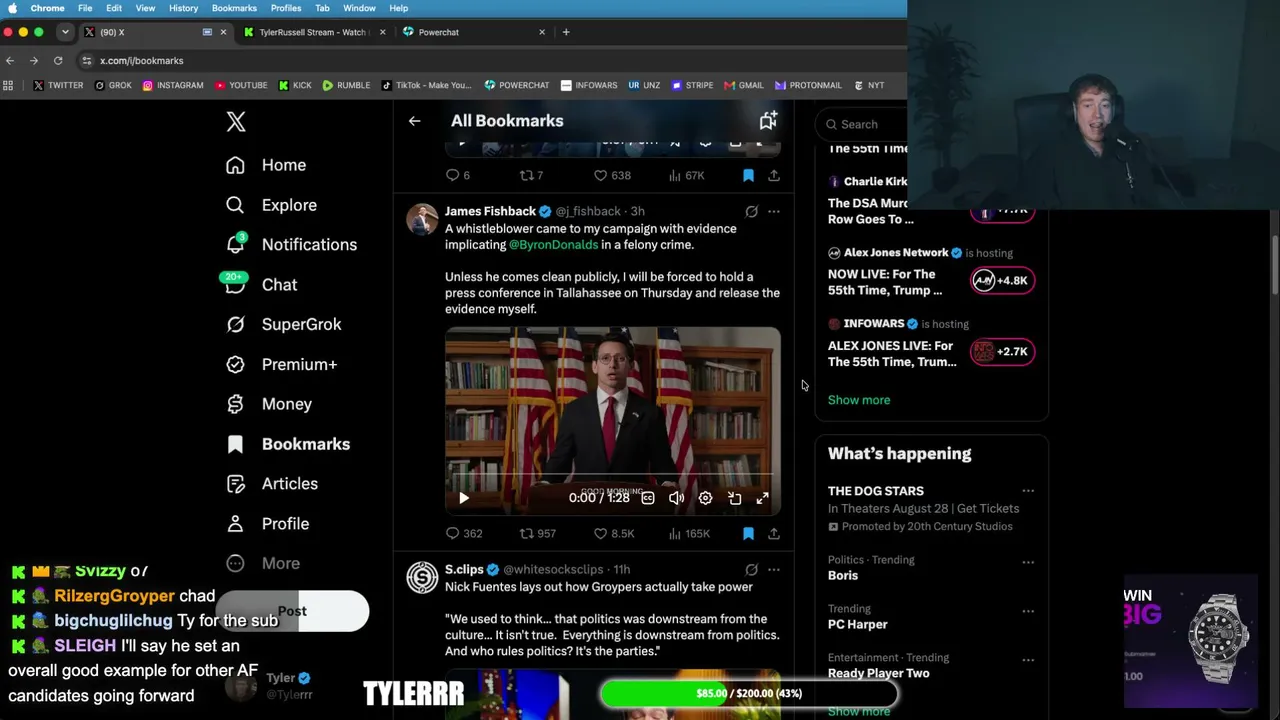Open the Boris trending topic
The image size is (1280, 720).
(x=843, y=576)
